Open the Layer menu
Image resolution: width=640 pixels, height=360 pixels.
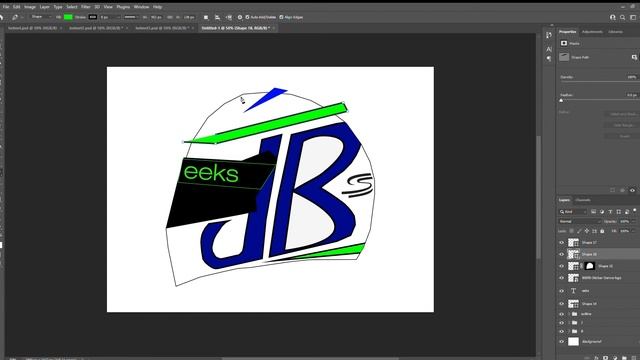tap(44, 7)
